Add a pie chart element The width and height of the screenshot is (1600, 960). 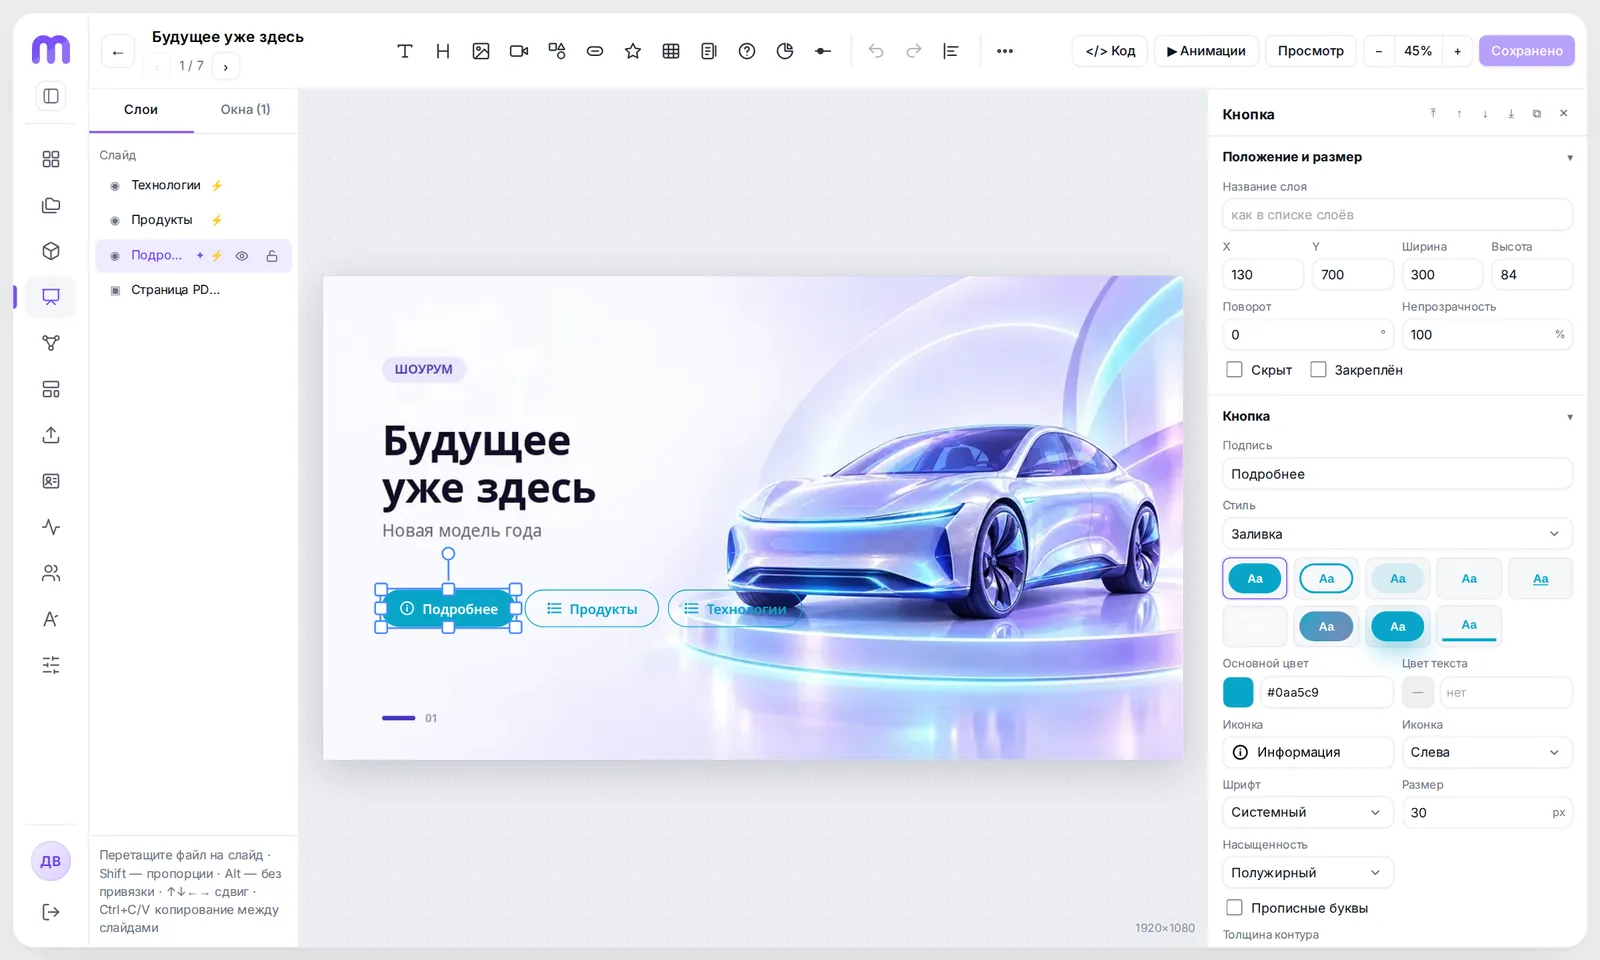(785, 51)
